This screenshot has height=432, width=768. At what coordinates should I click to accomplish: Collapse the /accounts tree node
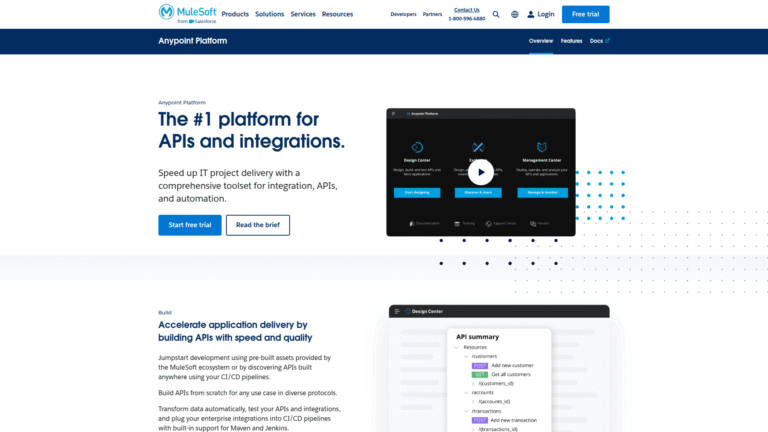coord(466,393)
